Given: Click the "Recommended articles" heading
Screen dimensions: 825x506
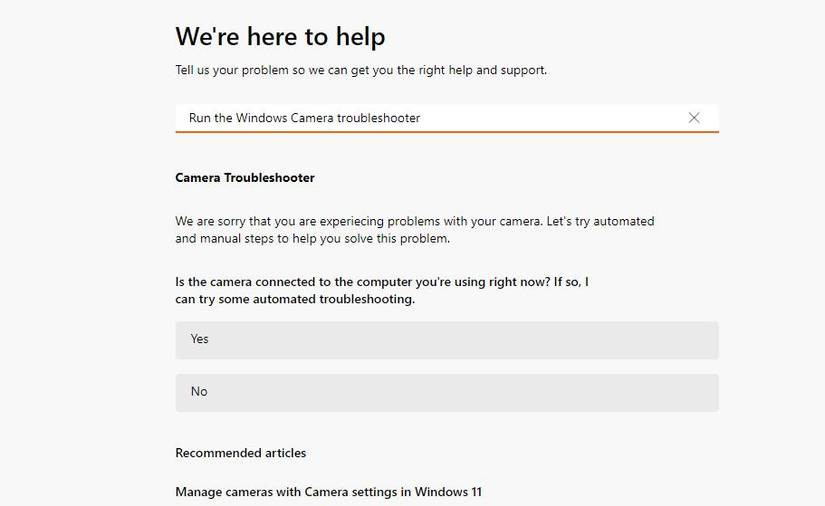Looking at the screenshot, I should [x=241, y=453].
